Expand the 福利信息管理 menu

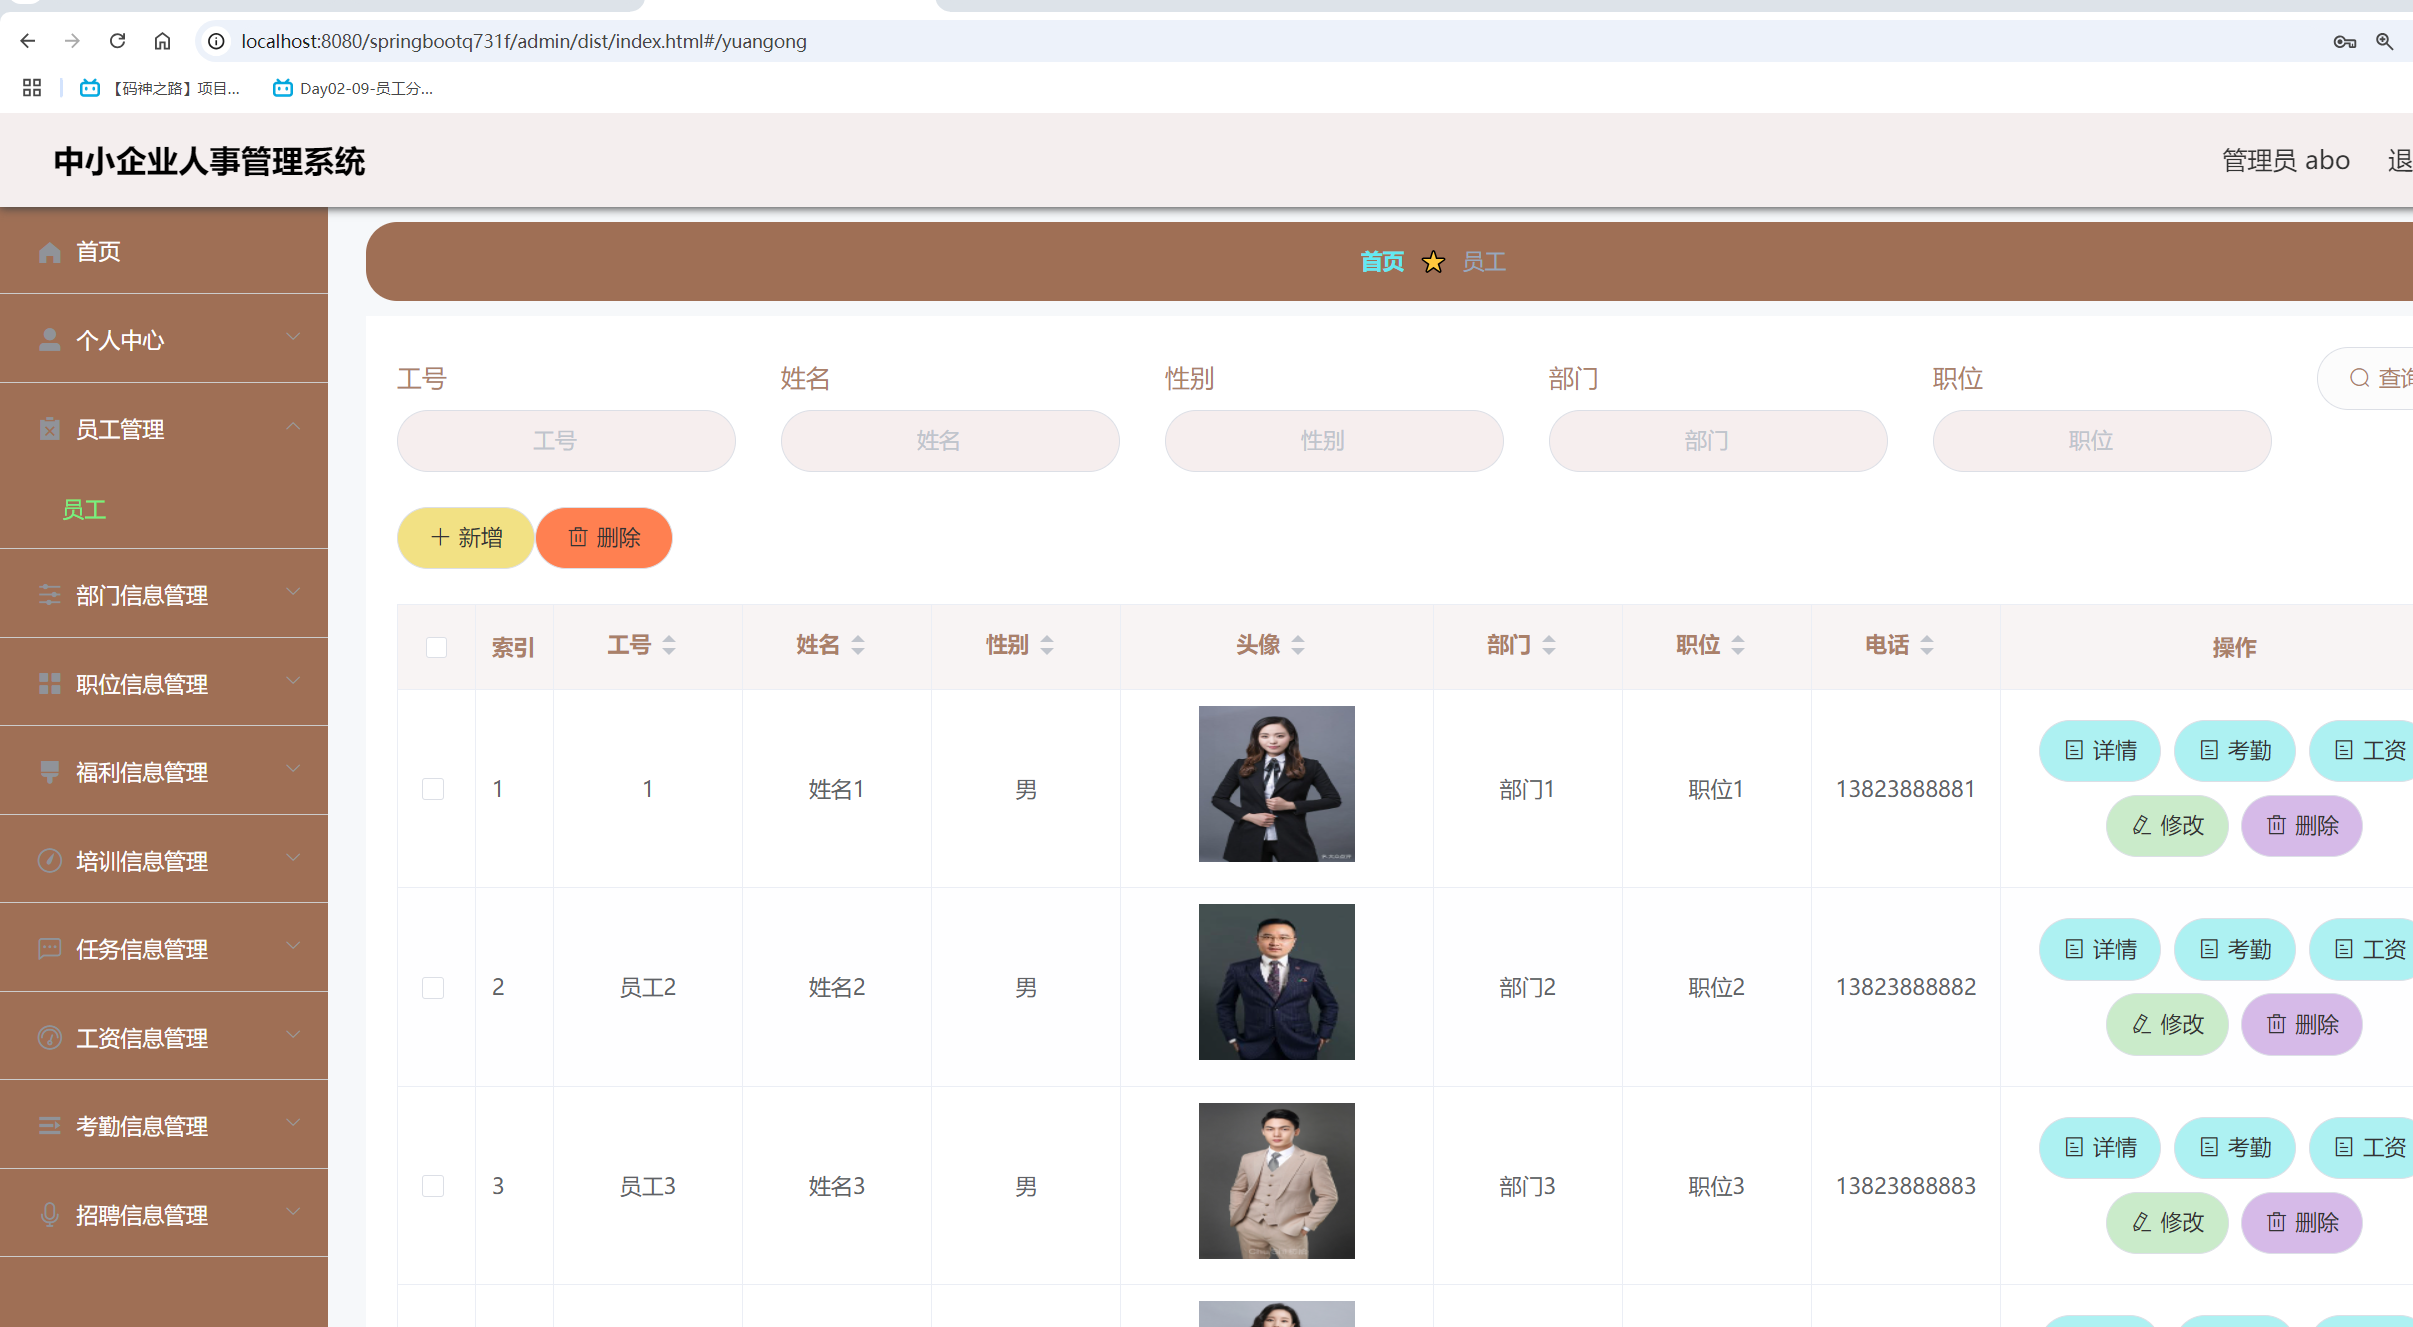[x=293, y=769]
